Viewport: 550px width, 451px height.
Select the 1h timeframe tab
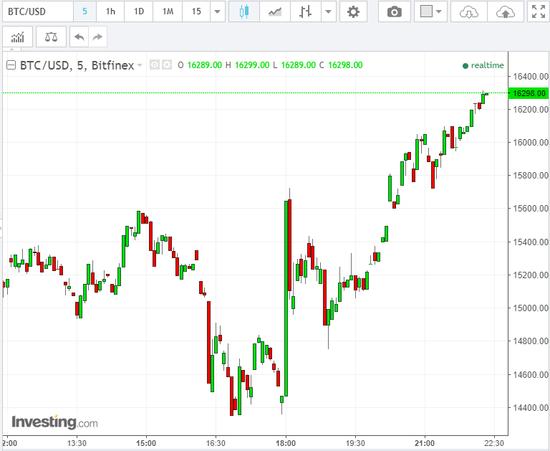pos(110,12)
